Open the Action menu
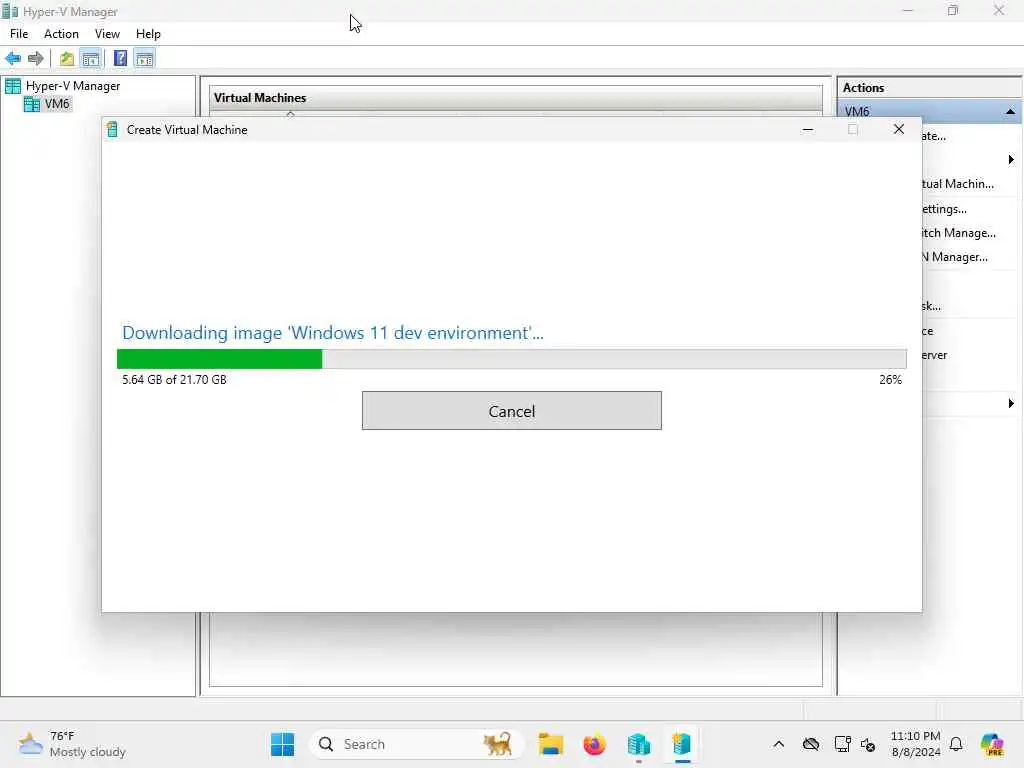1024x768 pixels. (x=61, y=34)
